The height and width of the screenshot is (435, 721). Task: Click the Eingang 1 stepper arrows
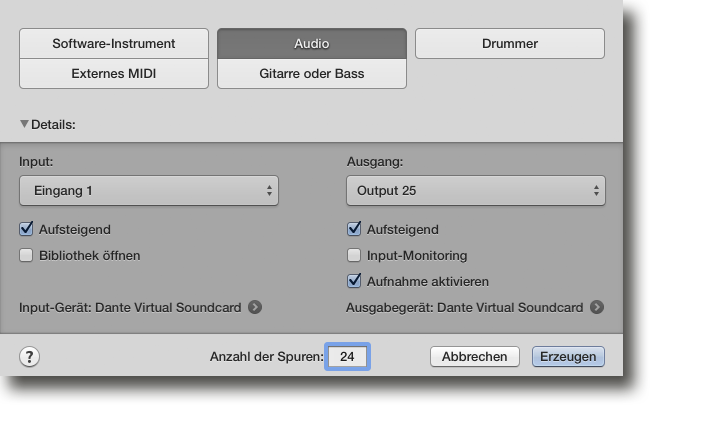coord(269,190)
